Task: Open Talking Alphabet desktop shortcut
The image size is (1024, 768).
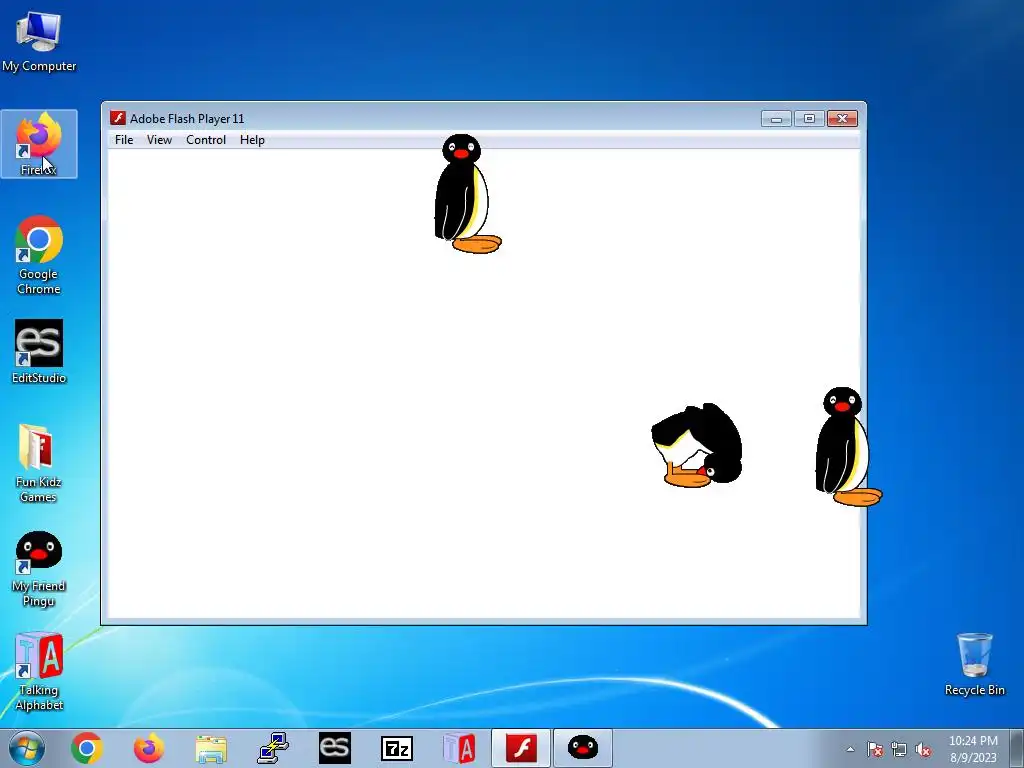Action: [x=39, y=671]
